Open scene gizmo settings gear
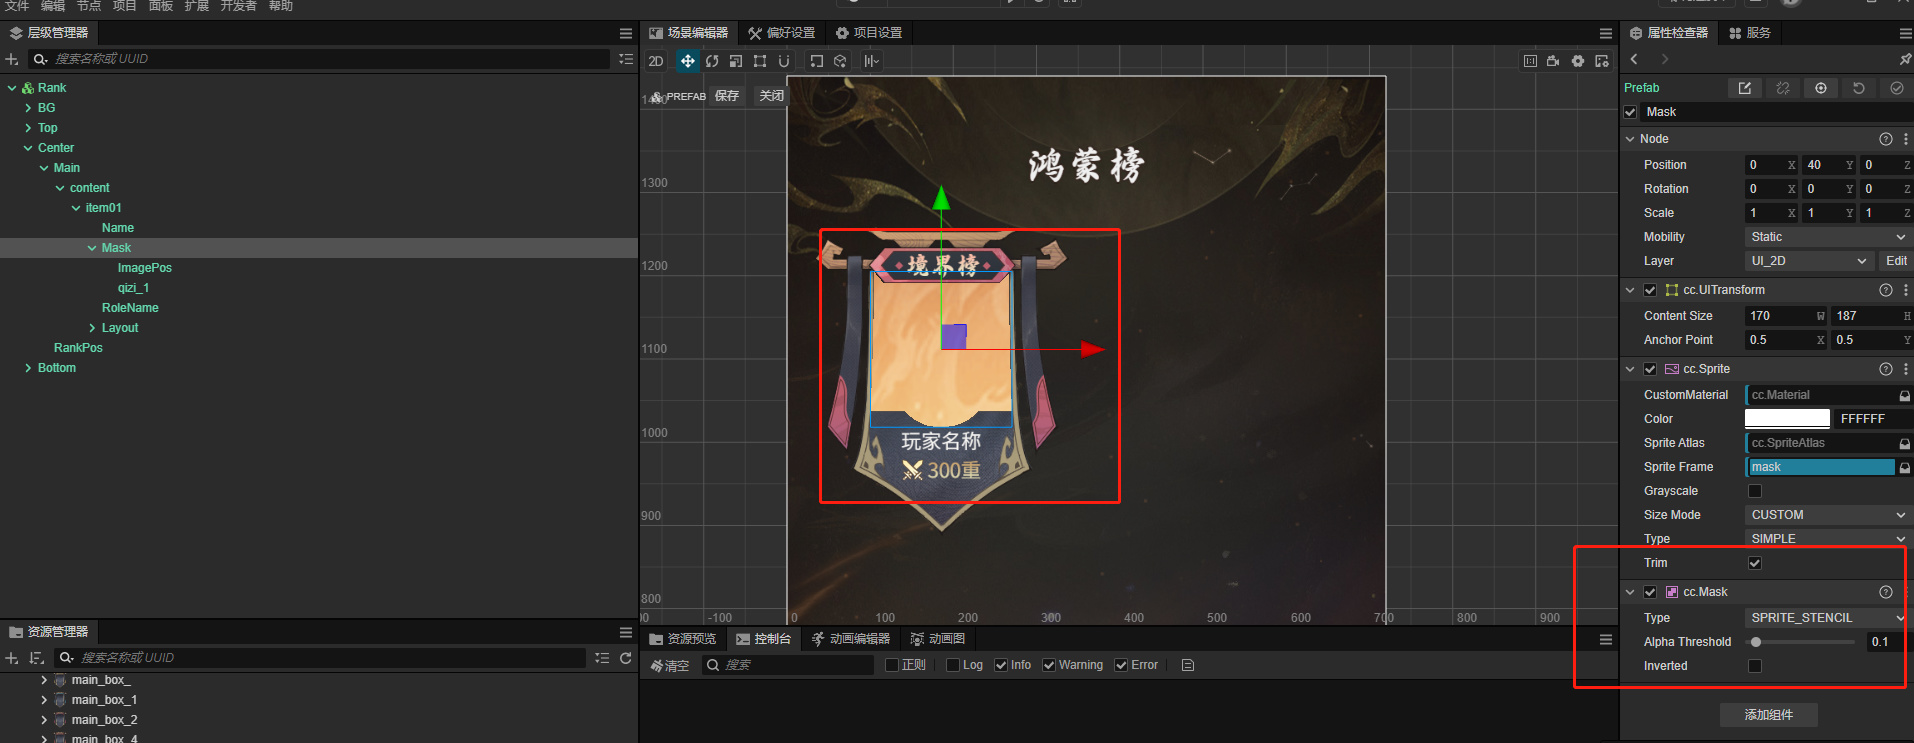Image resolution: width=1914 pixels, height=743 pixels. (1578, 61)
